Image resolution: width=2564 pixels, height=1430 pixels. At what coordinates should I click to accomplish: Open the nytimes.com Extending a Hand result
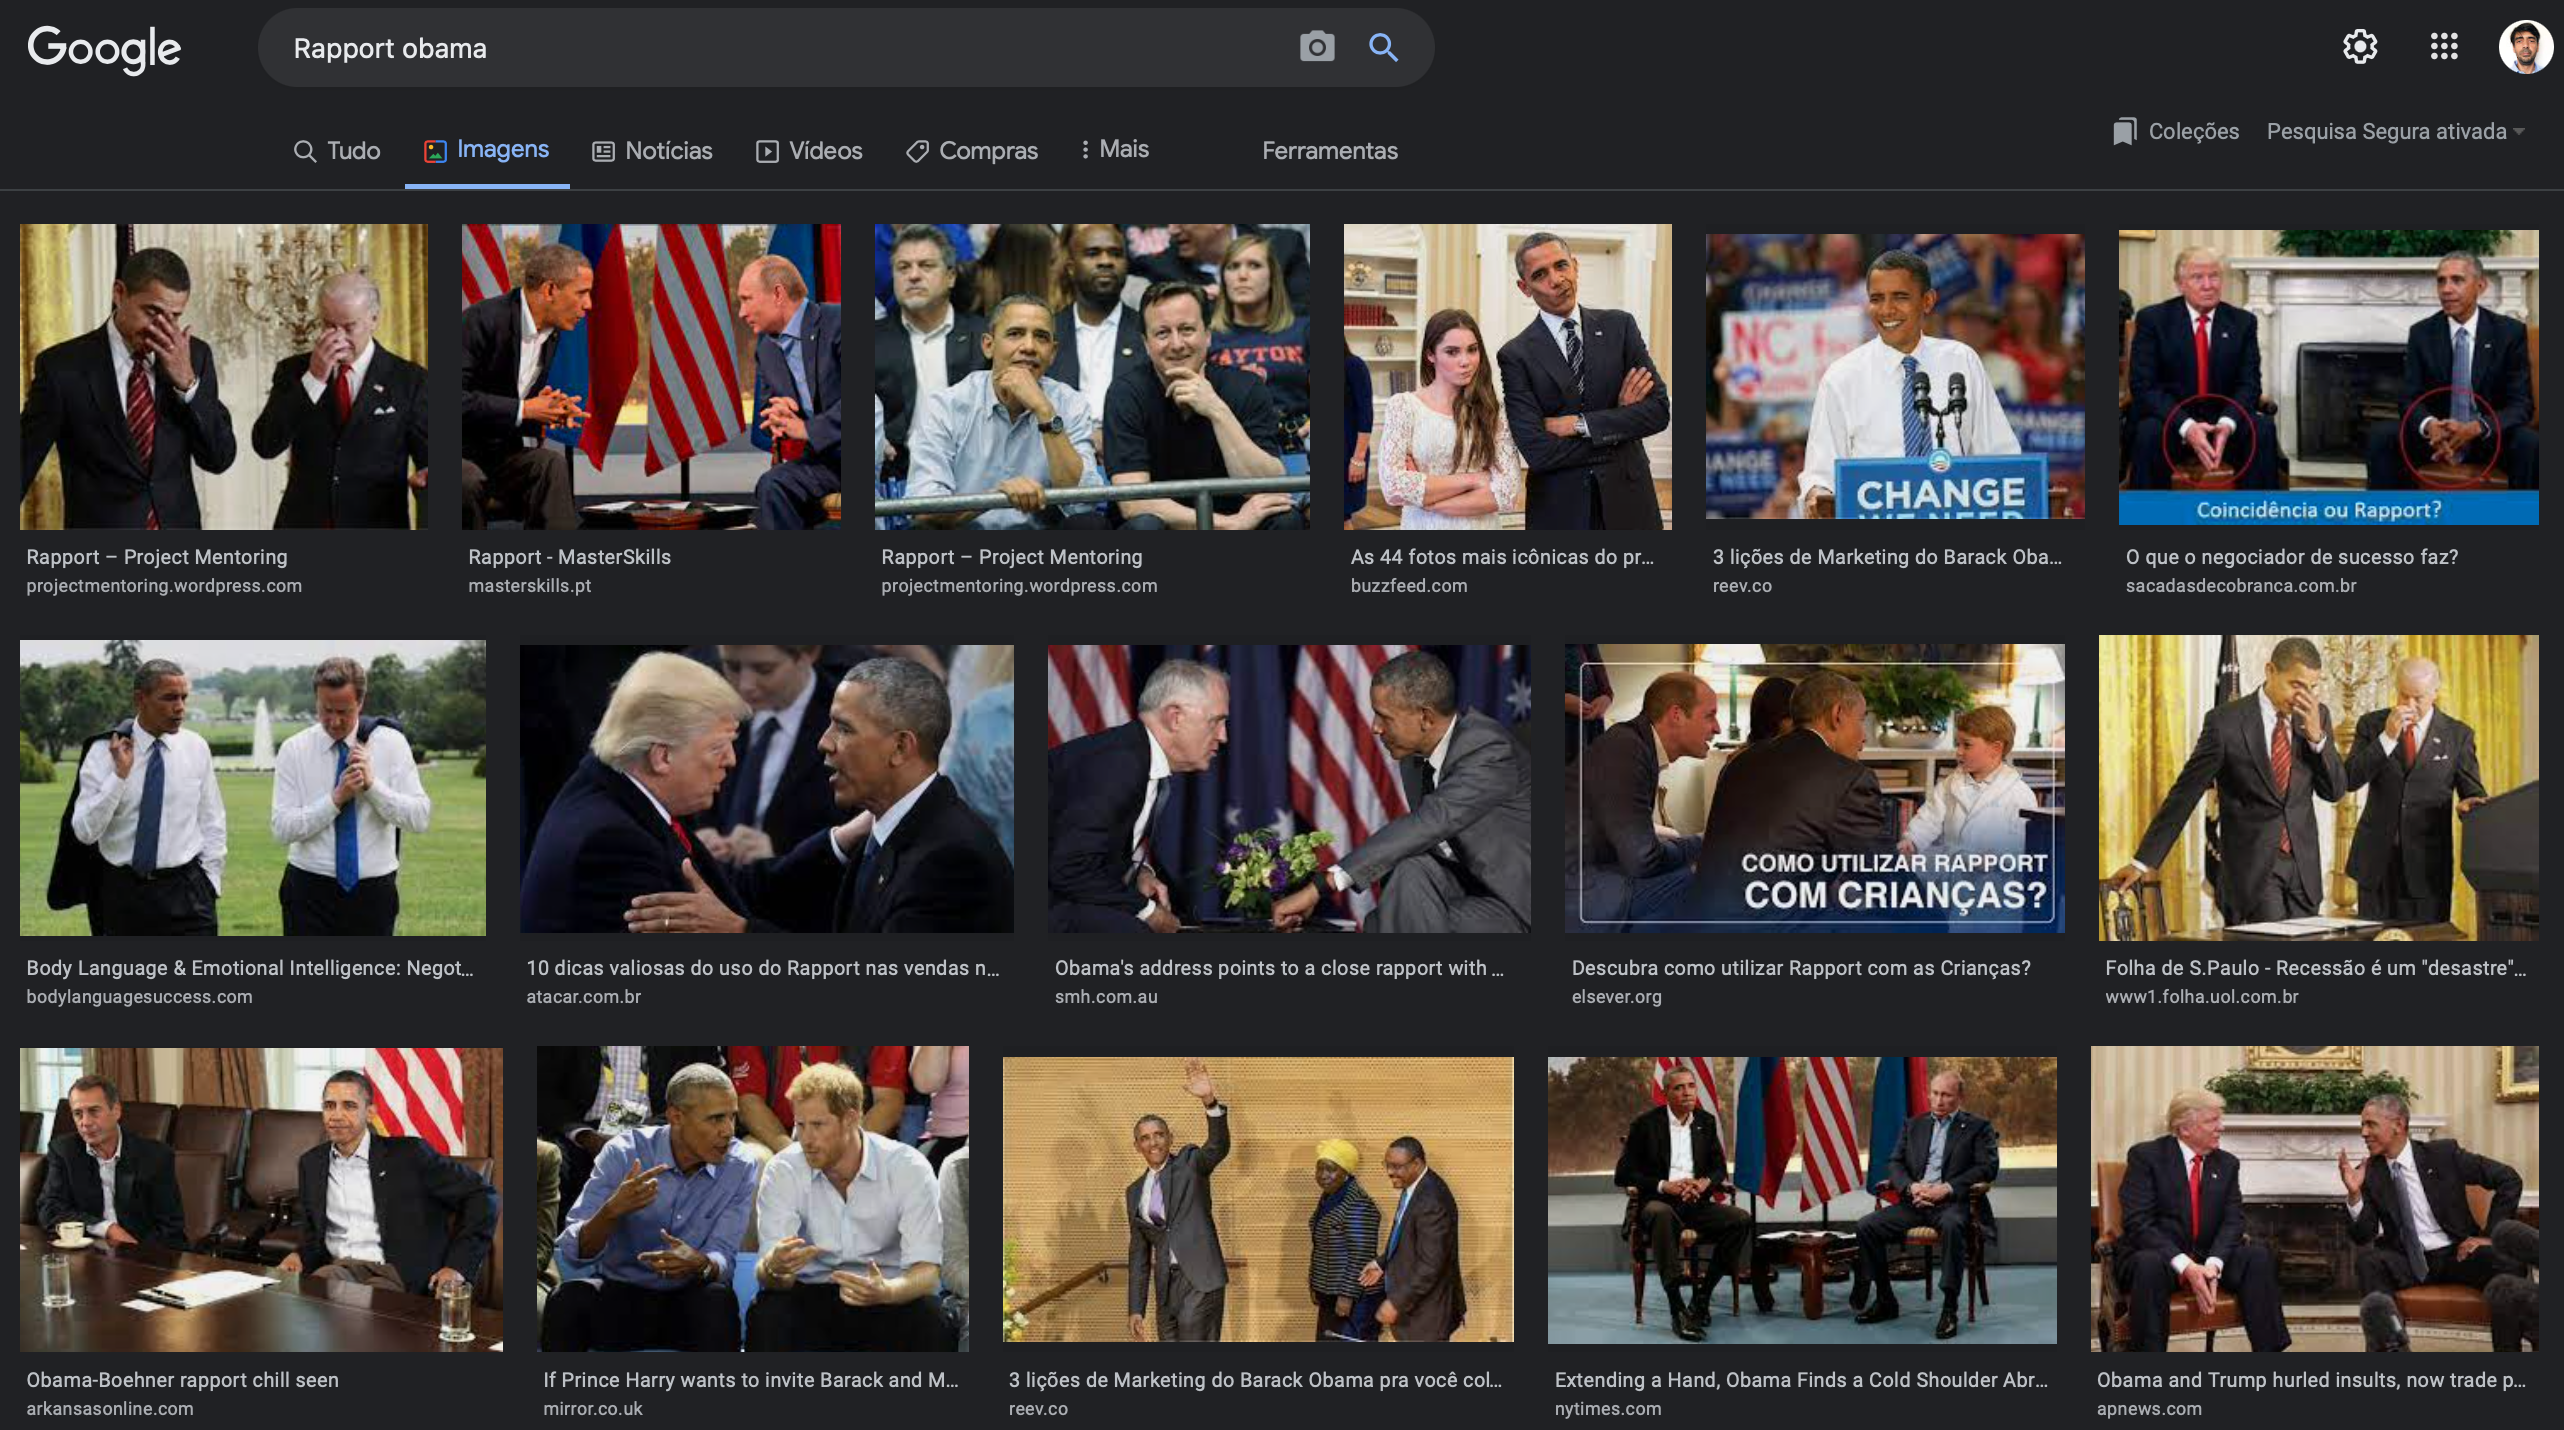click(x=1800, y=1380)
